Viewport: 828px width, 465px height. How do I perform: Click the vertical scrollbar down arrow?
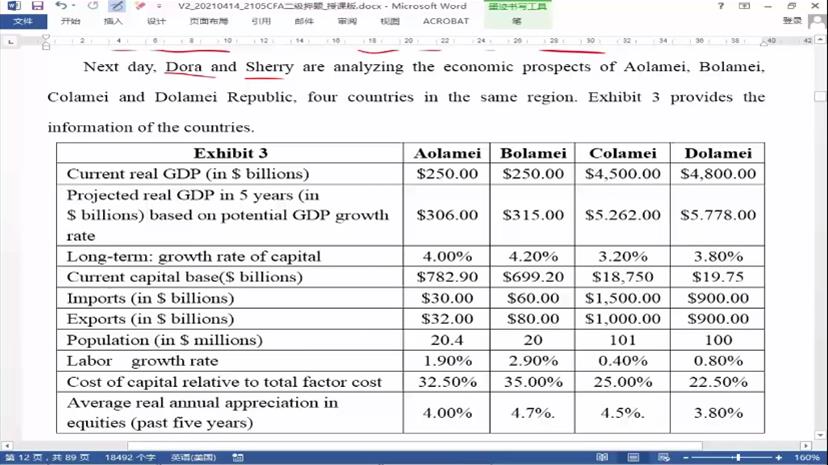click(820, 435)
